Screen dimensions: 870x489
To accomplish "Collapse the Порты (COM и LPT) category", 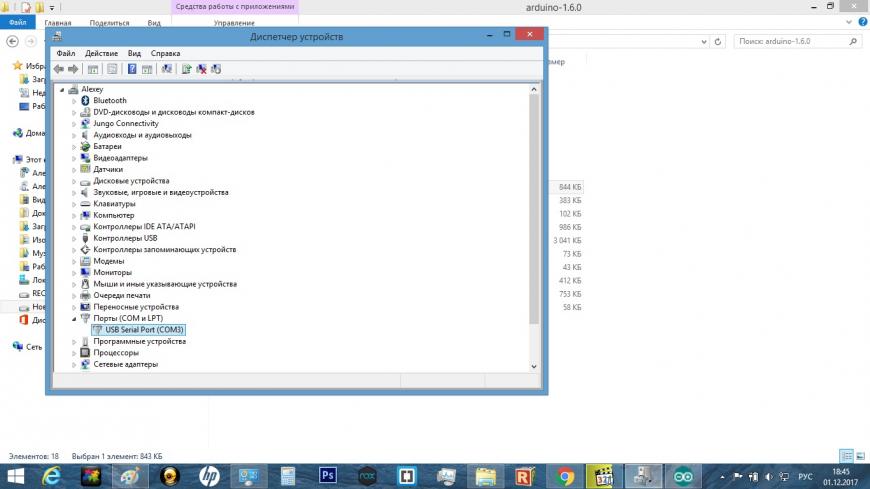I will click(x=74, y=319).
